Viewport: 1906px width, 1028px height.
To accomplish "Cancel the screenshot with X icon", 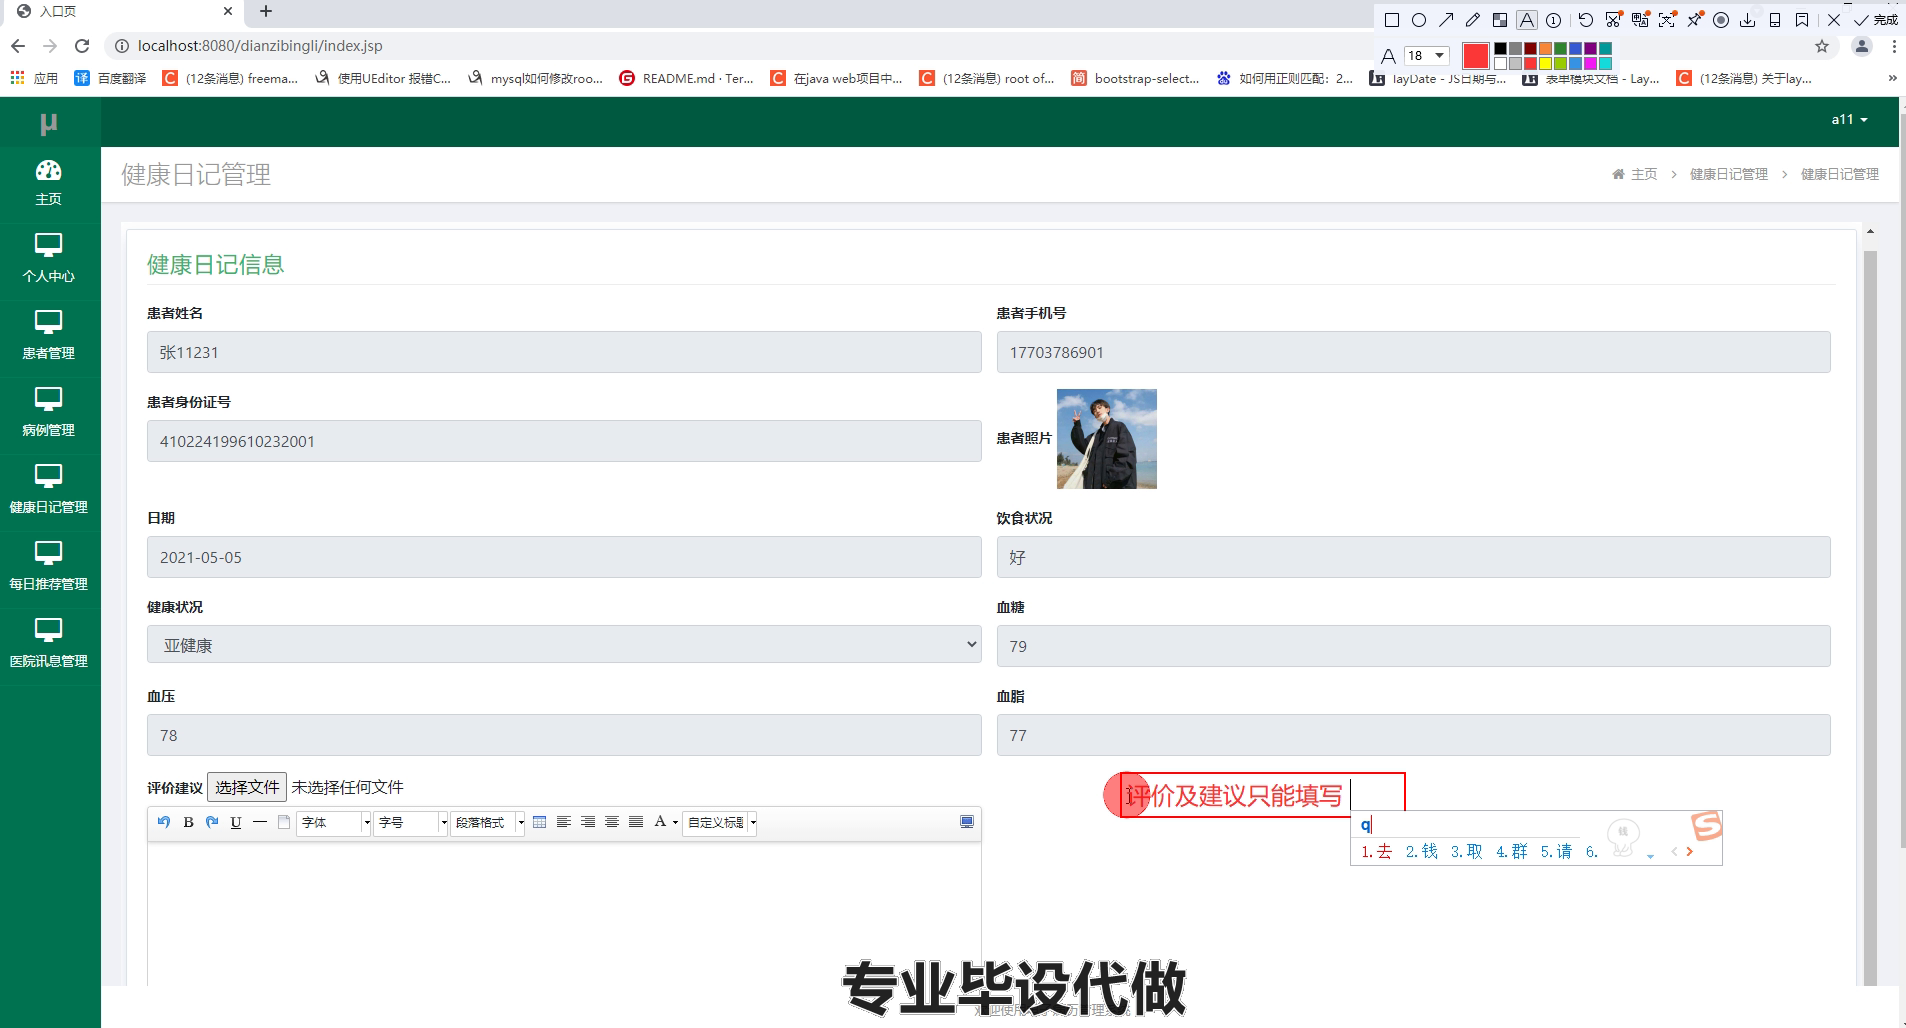I will [1834, 20].
